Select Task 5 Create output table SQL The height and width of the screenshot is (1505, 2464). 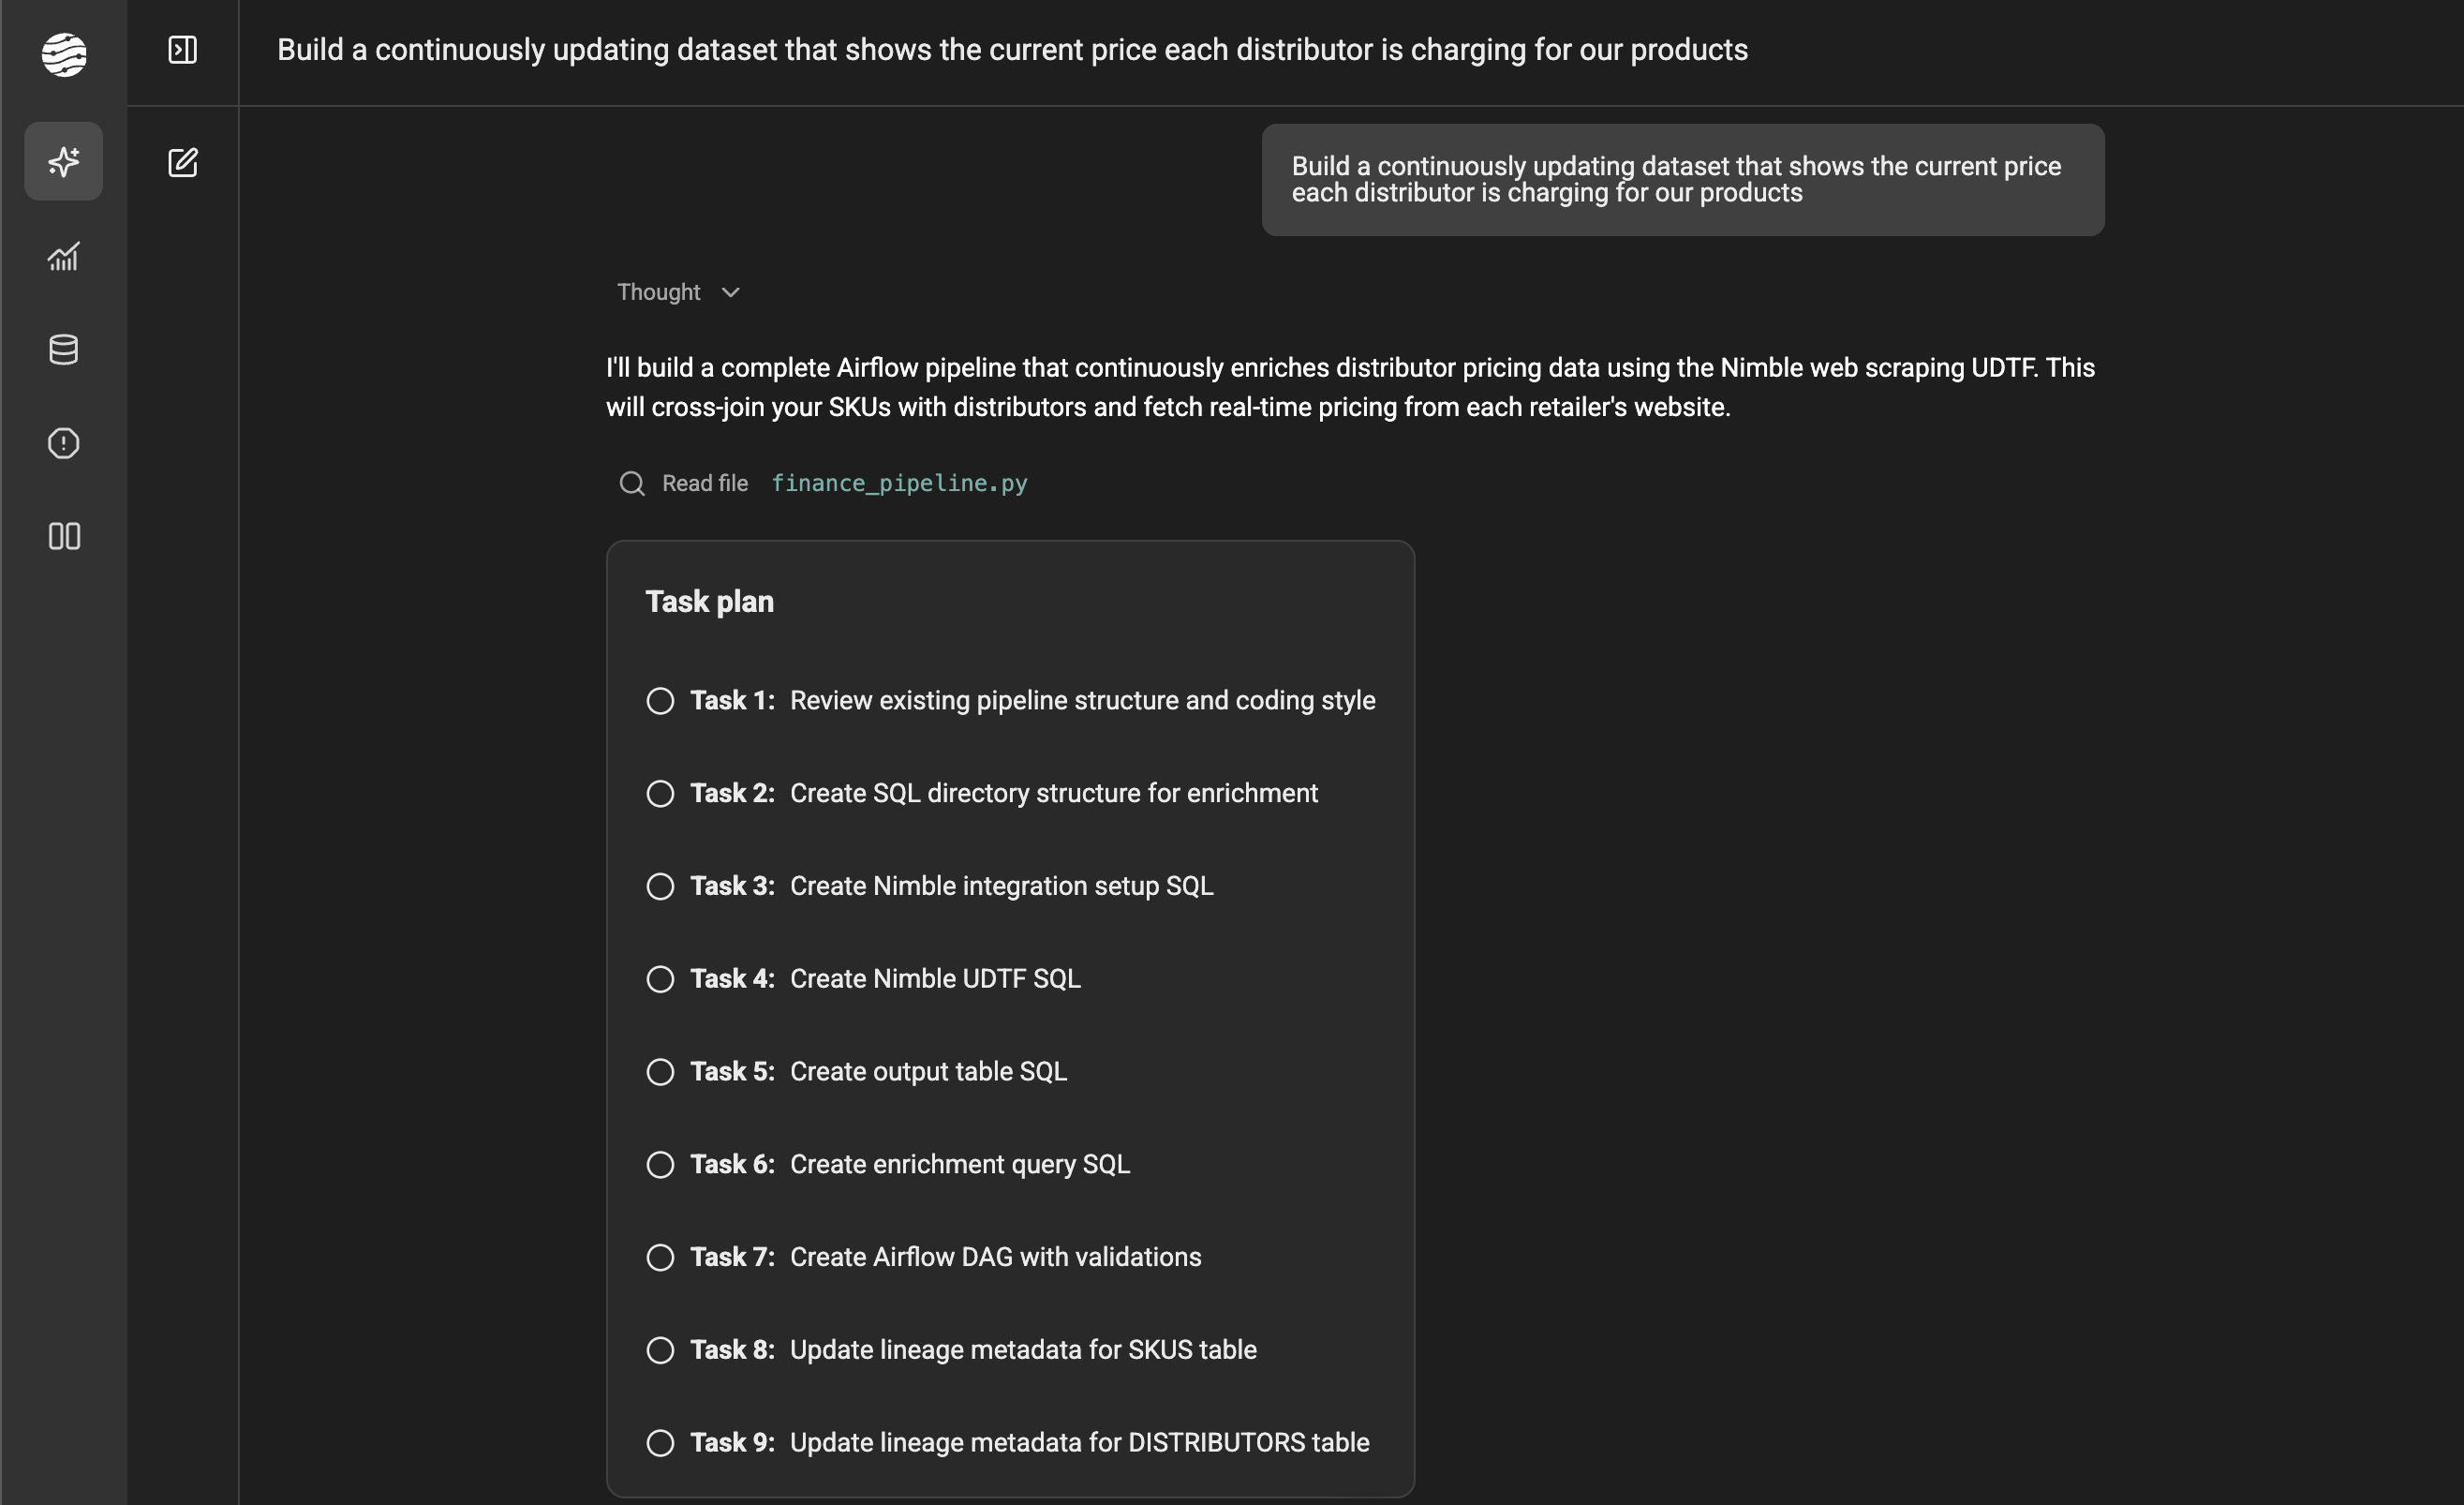tap(927, 1072)
